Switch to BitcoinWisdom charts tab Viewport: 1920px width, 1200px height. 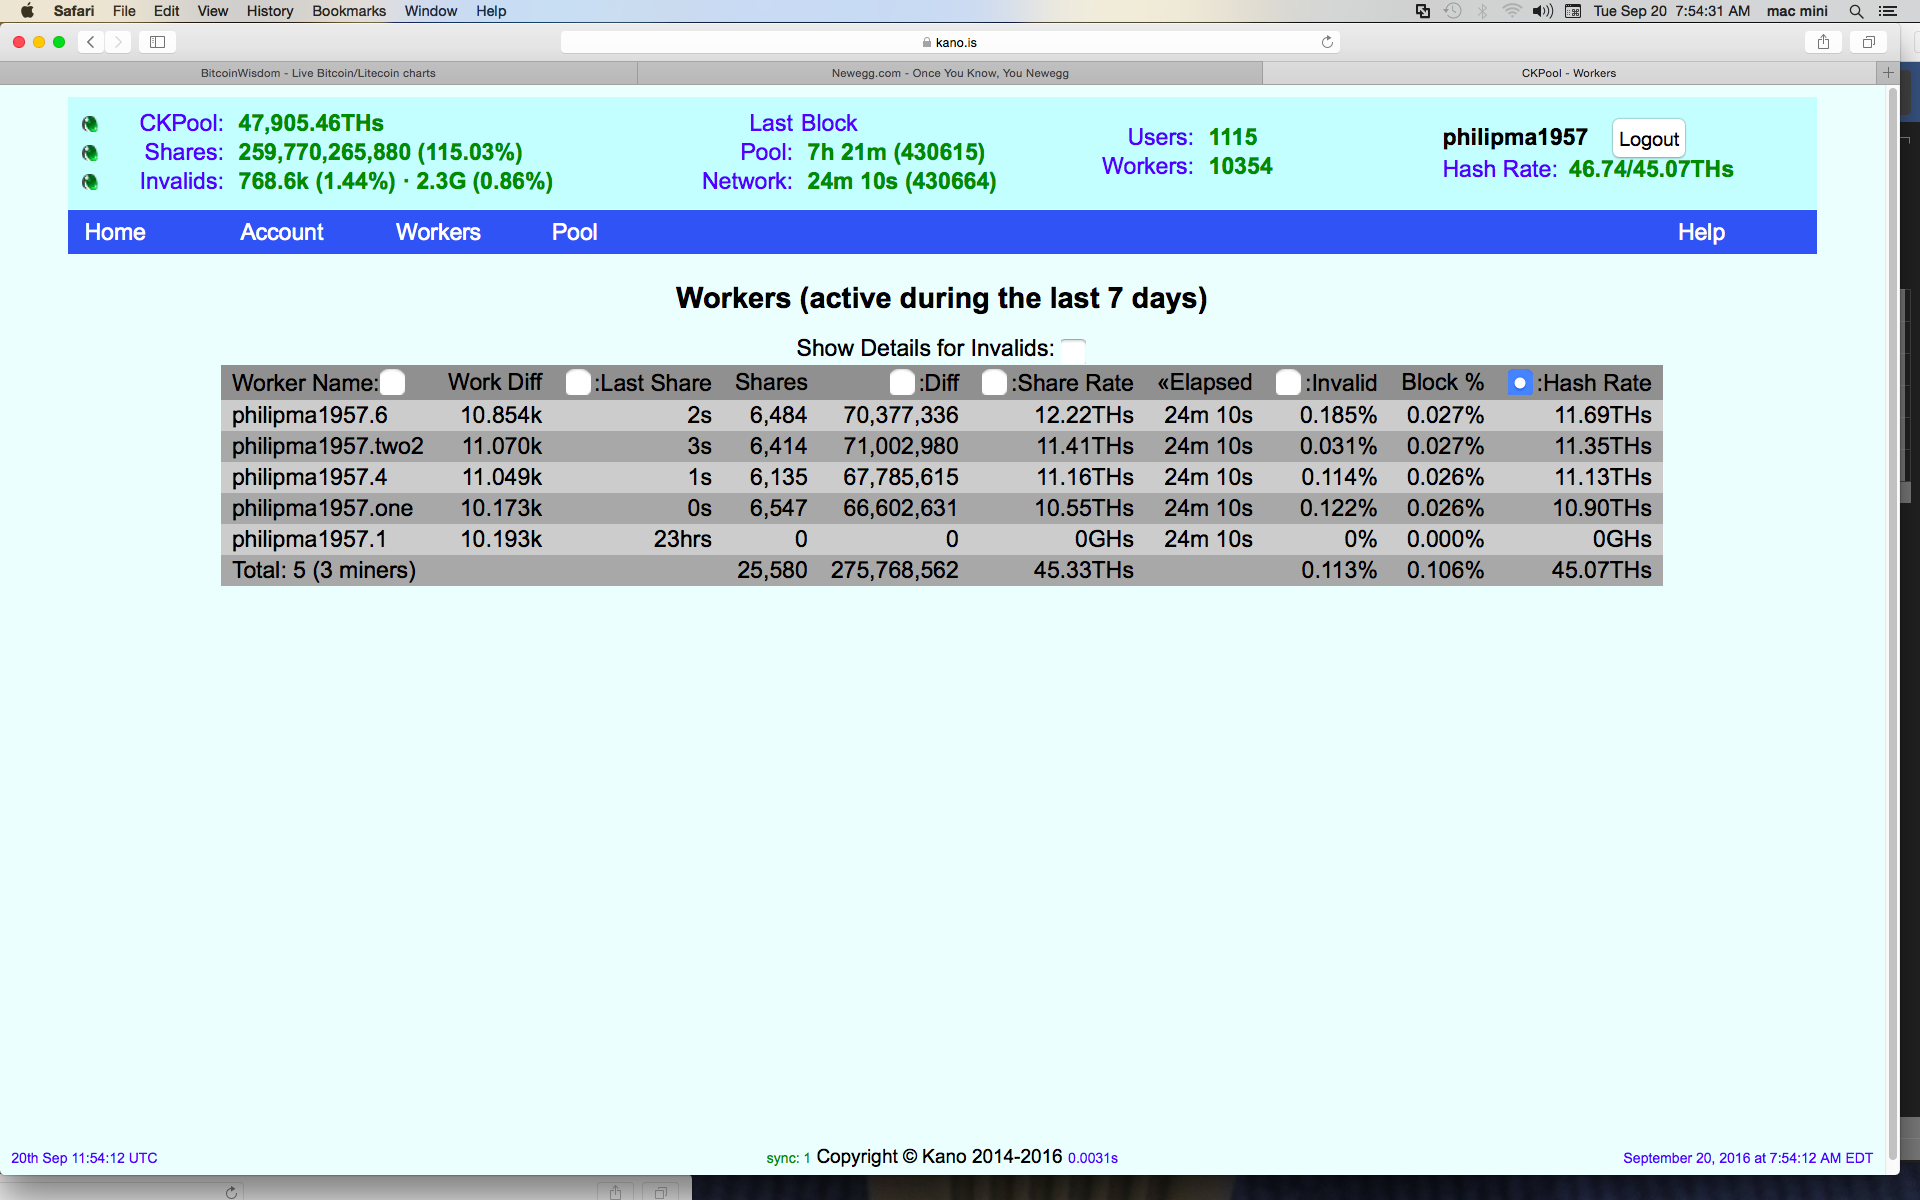pyautogui.click(x=318, y=73)
